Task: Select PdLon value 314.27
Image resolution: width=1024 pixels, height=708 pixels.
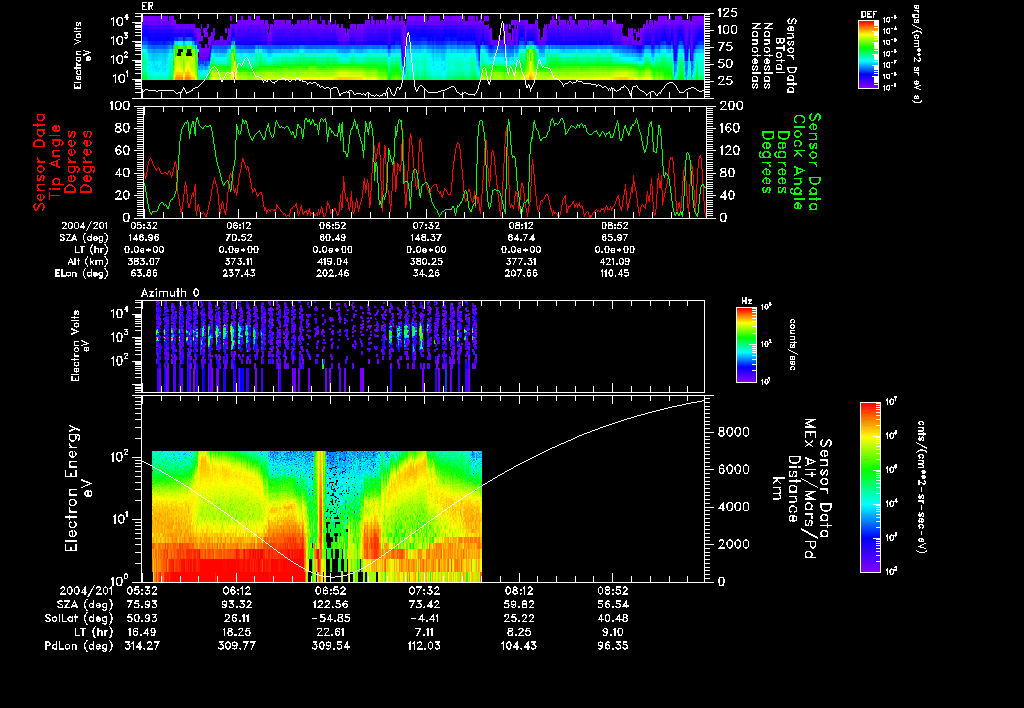Action: pyautogui.click(x=141, y=645)
